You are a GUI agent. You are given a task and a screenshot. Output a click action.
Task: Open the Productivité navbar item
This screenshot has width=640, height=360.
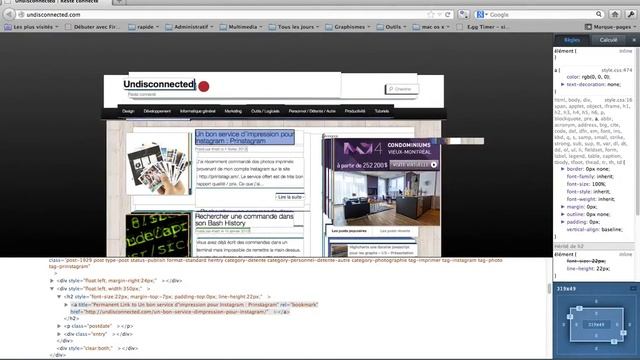(355, 111)
